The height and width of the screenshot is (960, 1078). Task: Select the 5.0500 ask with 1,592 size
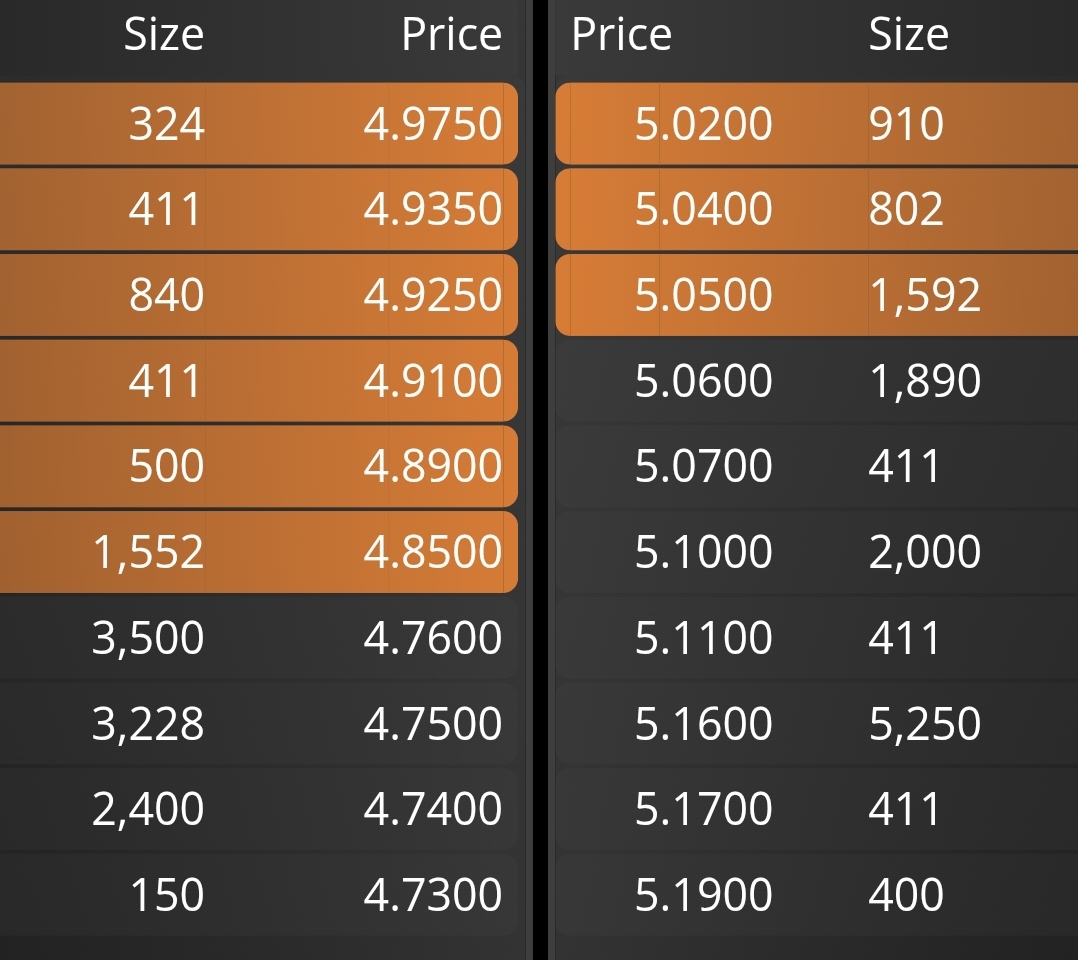pos(817,295)
